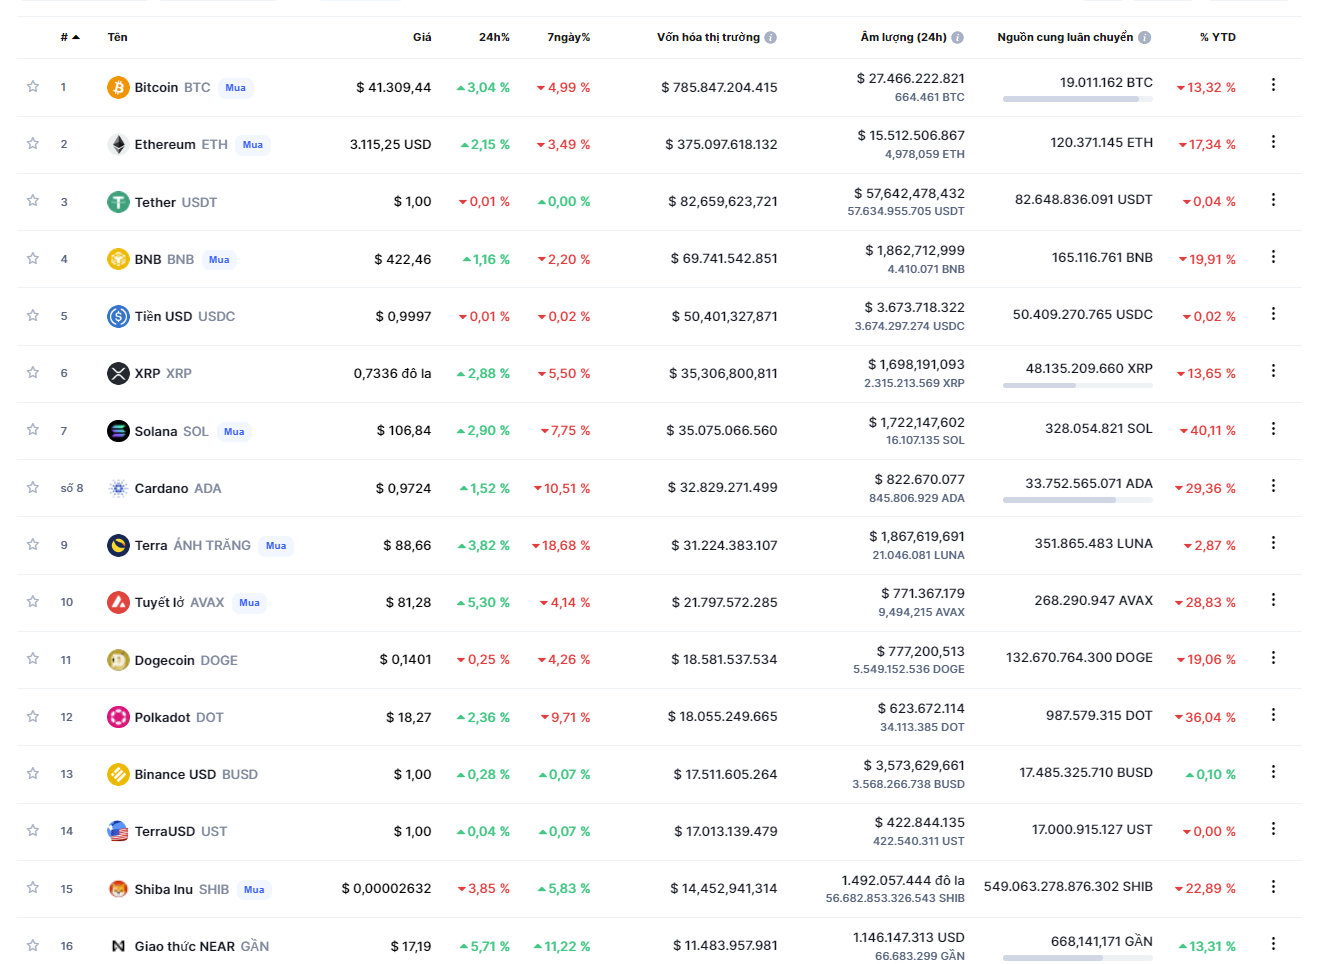Viewport: 1337px width, 964px height.
Task: Star Ethereum as a favorite
Action: pos(33,143)
